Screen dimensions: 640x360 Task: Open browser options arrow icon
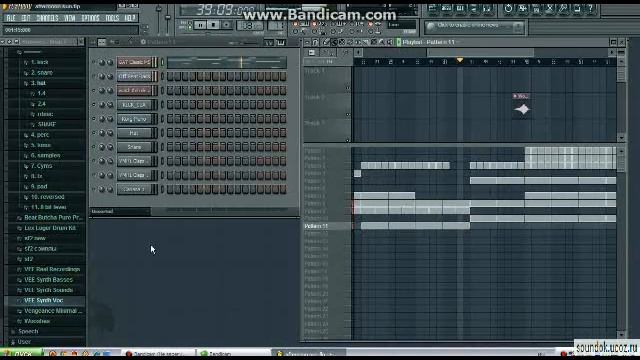coord(3,42)
